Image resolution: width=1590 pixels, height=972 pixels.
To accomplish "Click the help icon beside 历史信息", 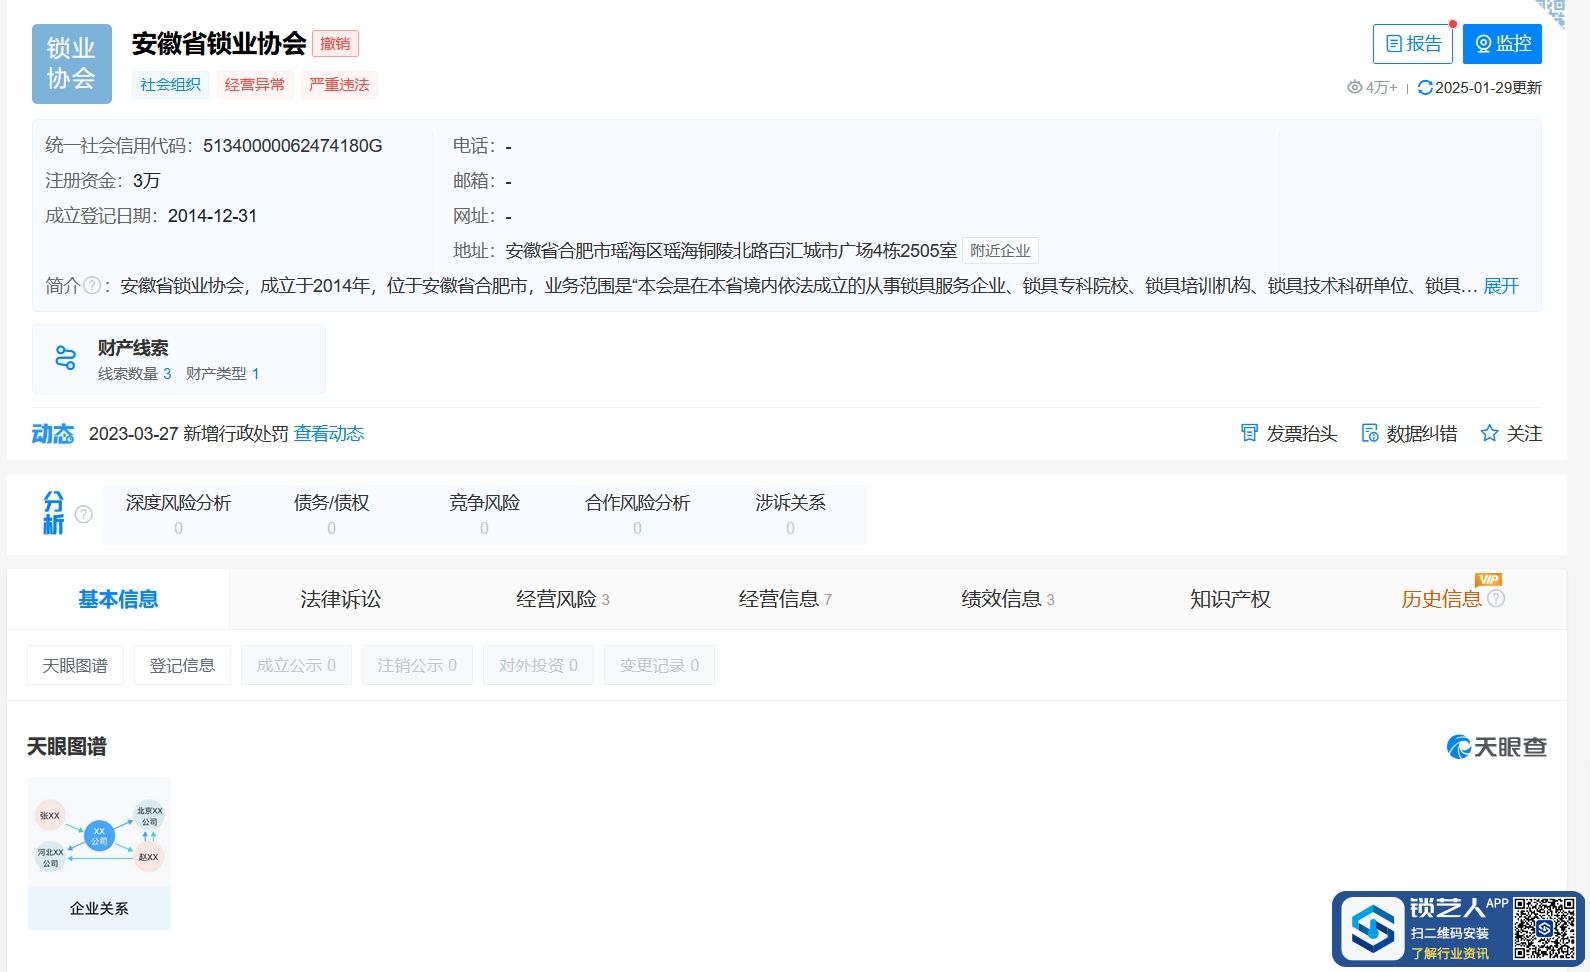I will tap(1496, 599).
